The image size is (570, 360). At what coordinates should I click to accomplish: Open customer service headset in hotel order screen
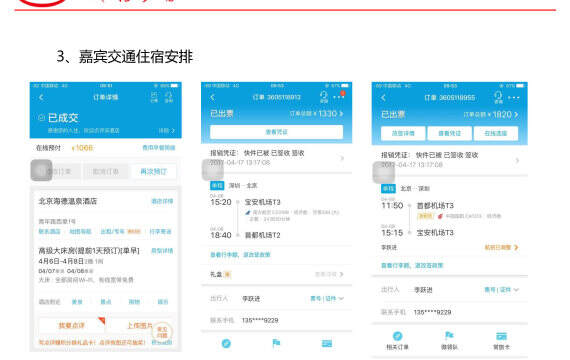pos(169,97)
